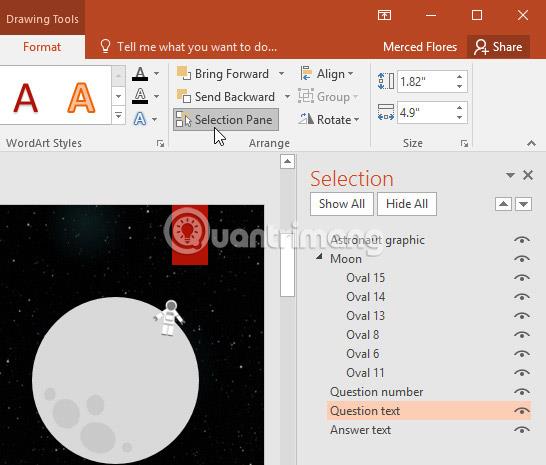Viewport: 546px width, 465px height.
Task: Click Bring Forward command
Action: pos(223,74)
